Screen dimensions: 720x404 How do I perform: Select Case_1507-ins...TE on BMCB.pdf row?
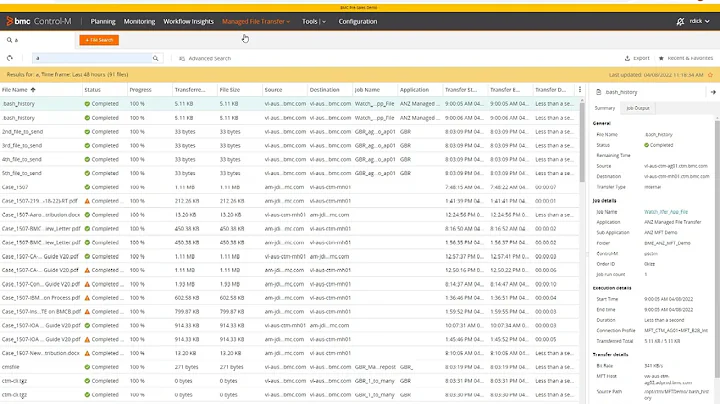pos(289,311)
